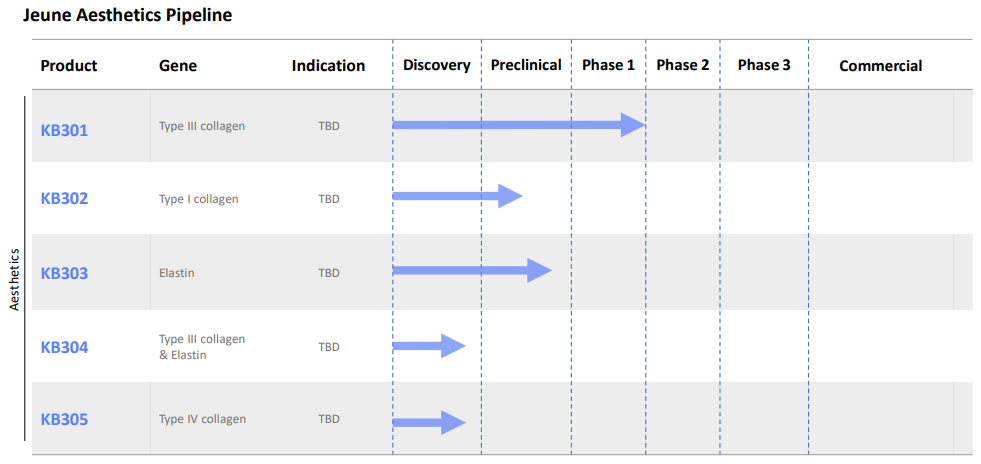Click the TBD indication for KB302
Viewport: 981px width, 464px height.
point(329,199)
